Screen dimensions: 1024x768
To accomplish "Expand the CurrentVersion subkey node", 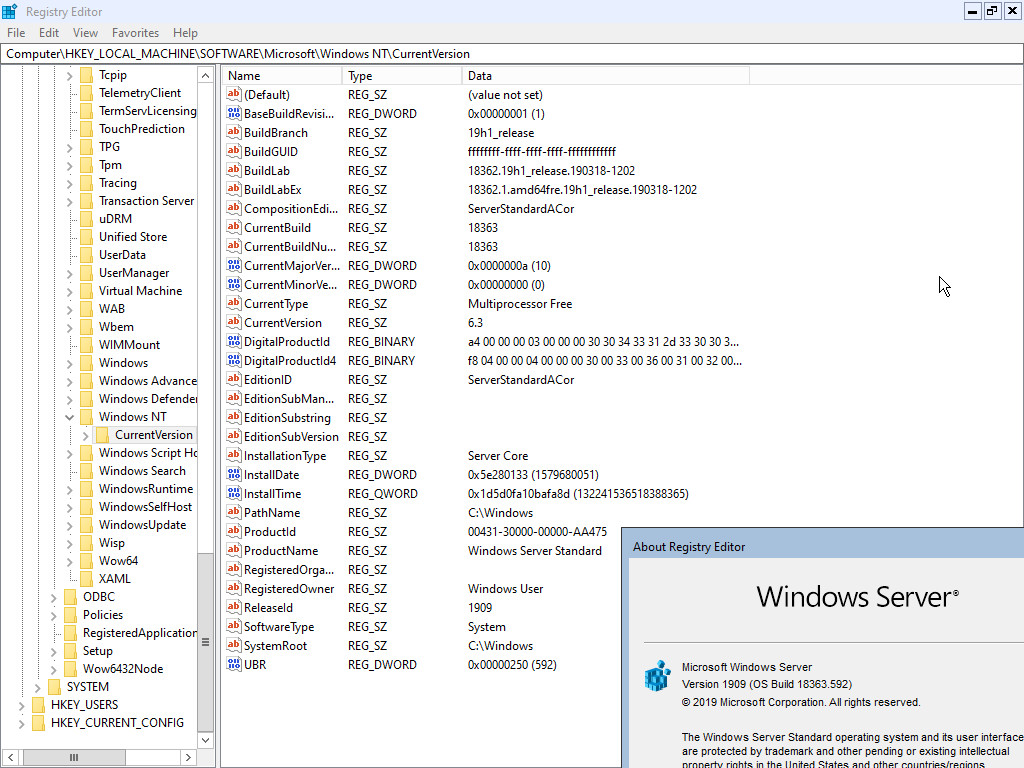I will click(86, 435).
